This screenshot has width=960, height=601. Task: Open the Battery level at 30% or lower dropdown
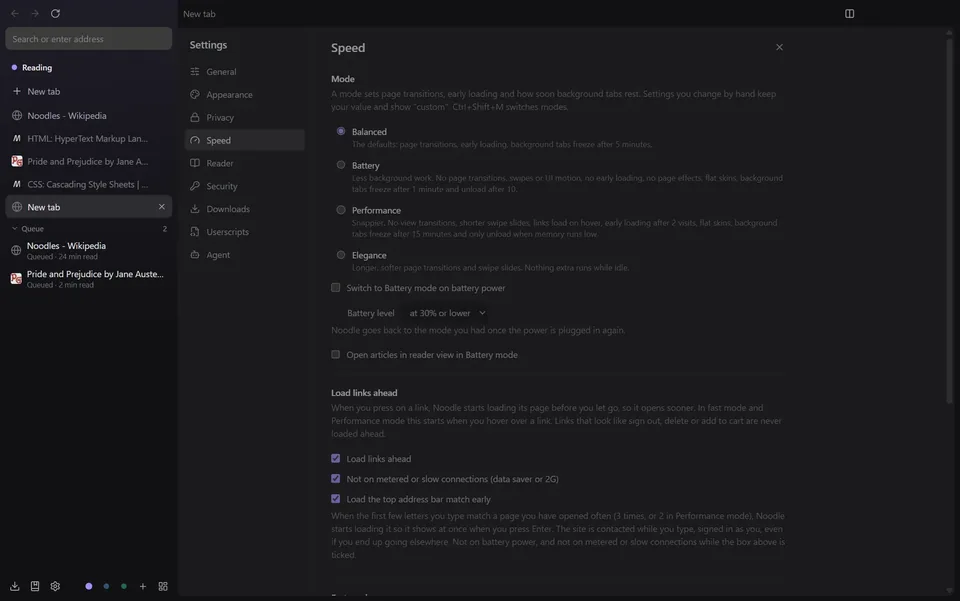coord(447,313)
